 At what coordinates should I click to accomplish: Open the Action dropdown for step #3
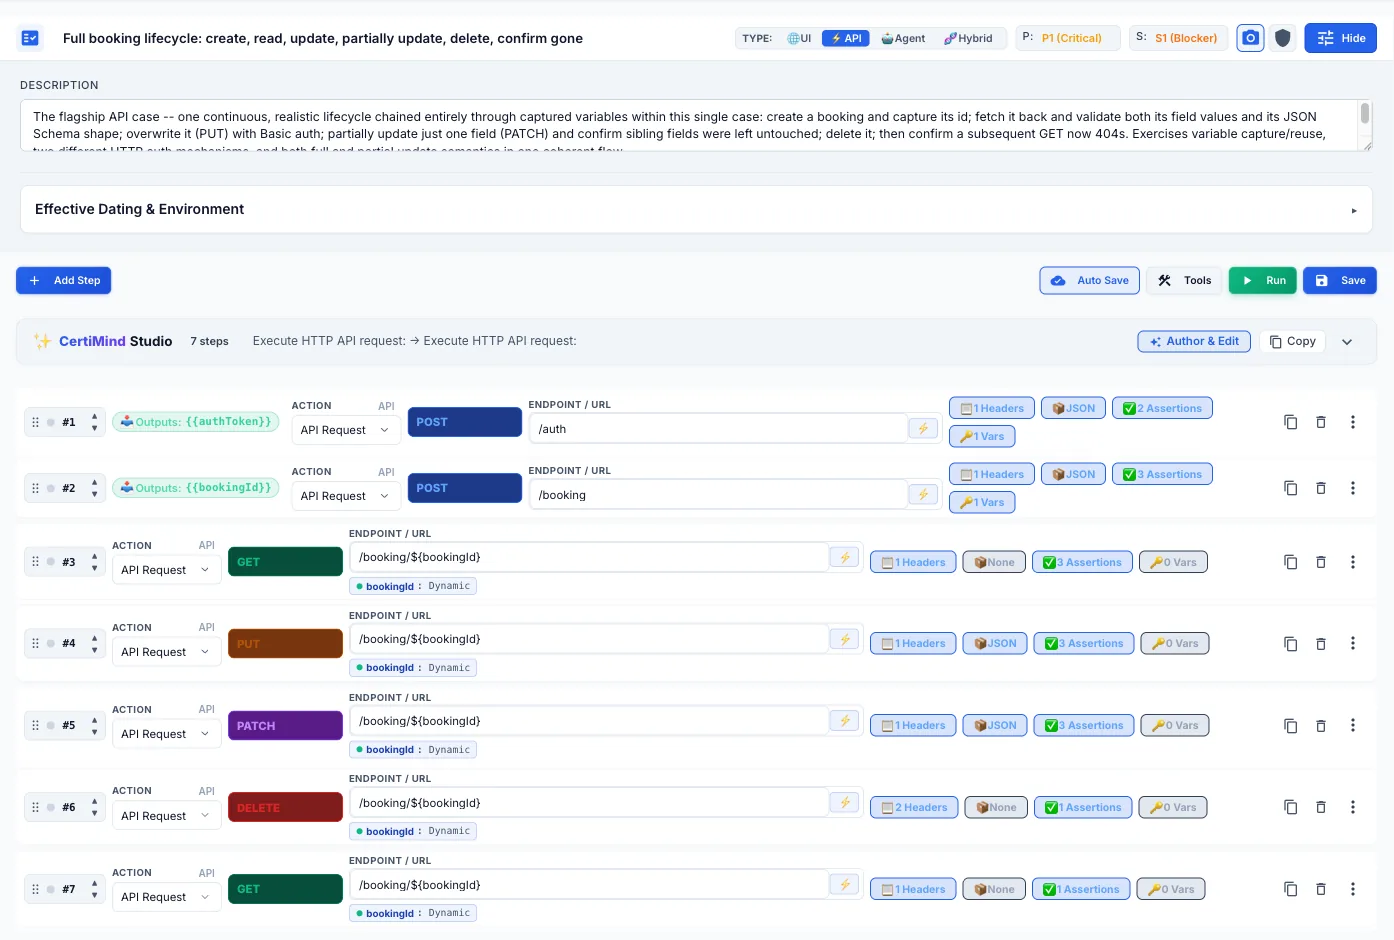pos(166,570)
